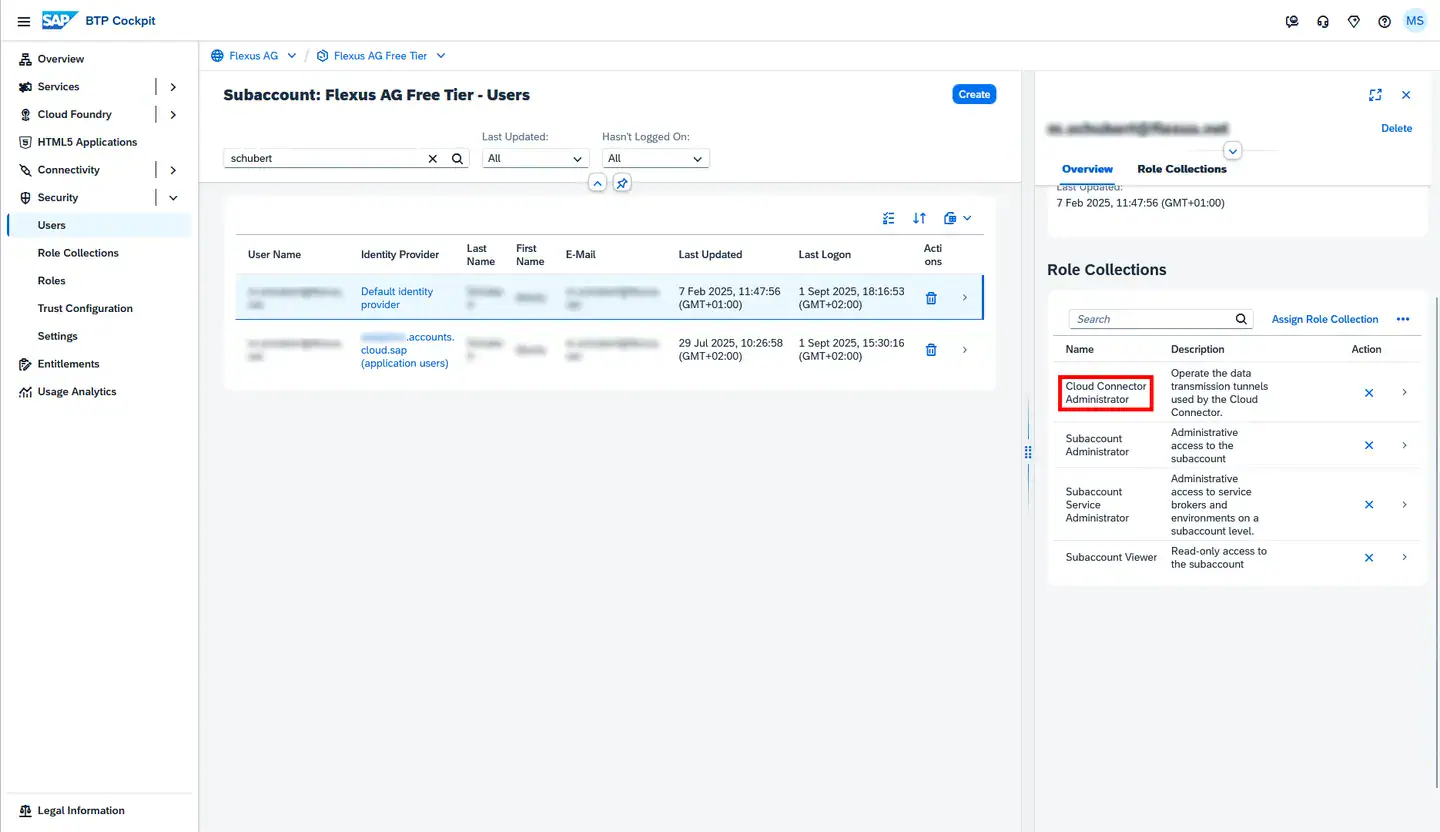Switch to the Role Collections tab

point(1181,169)
